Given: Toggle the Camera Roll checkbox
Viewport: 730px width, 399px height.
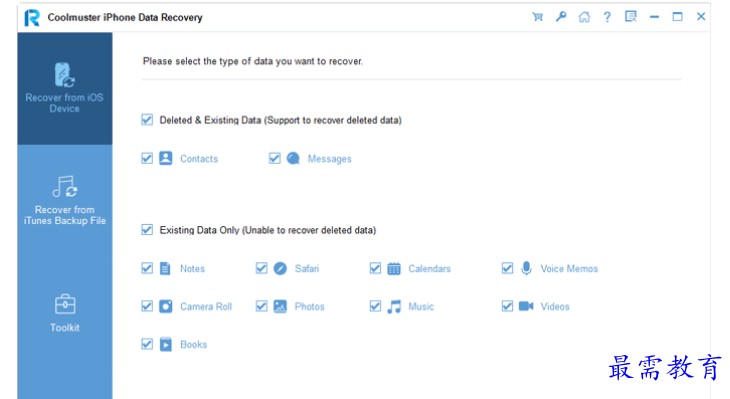Looking at the screenshot, I should coord(147,306).
